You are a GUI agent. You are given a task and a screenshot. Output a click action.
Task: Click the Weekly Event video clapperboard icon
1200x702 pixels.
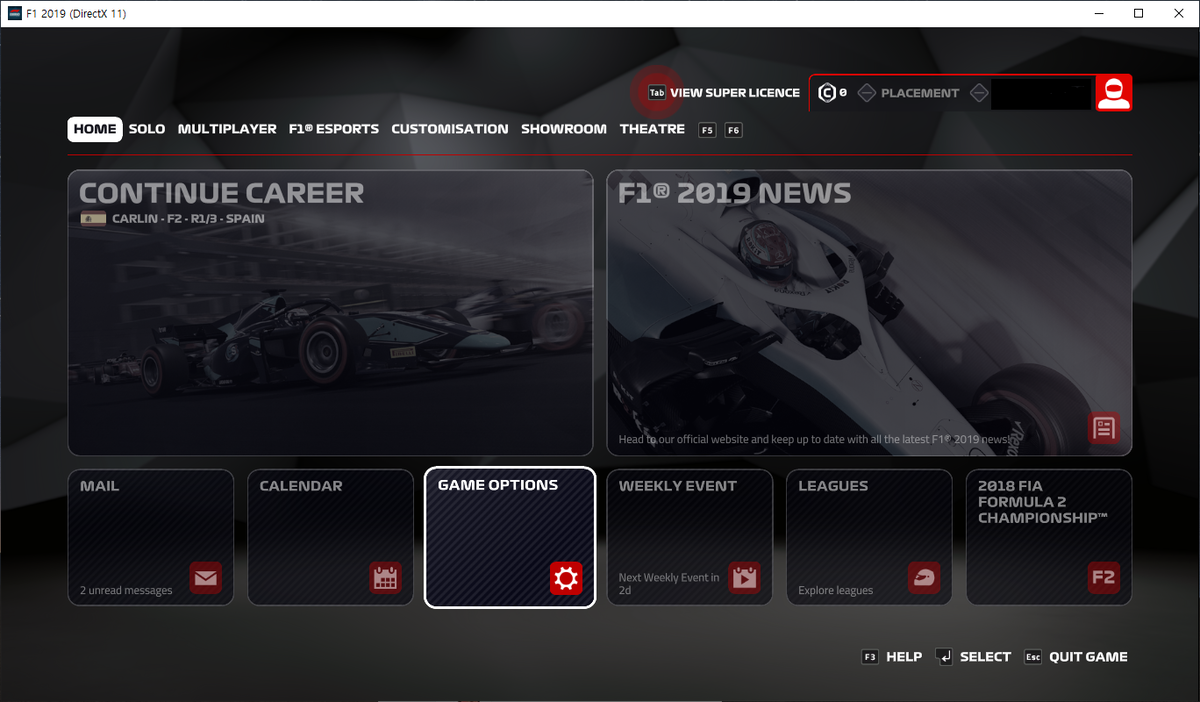(x=744, y=578)
